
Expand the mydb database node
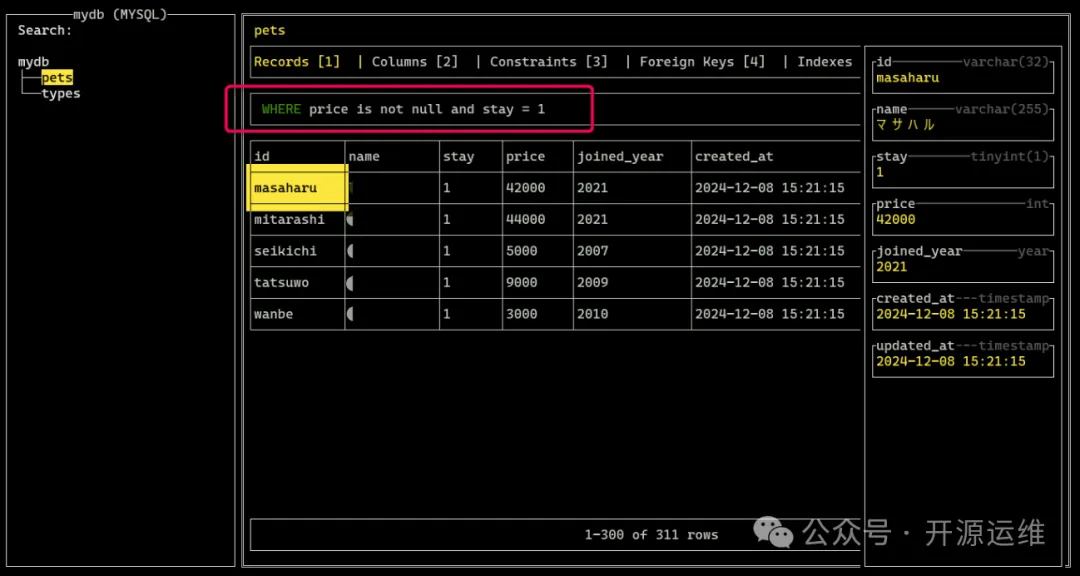(33, 62)
